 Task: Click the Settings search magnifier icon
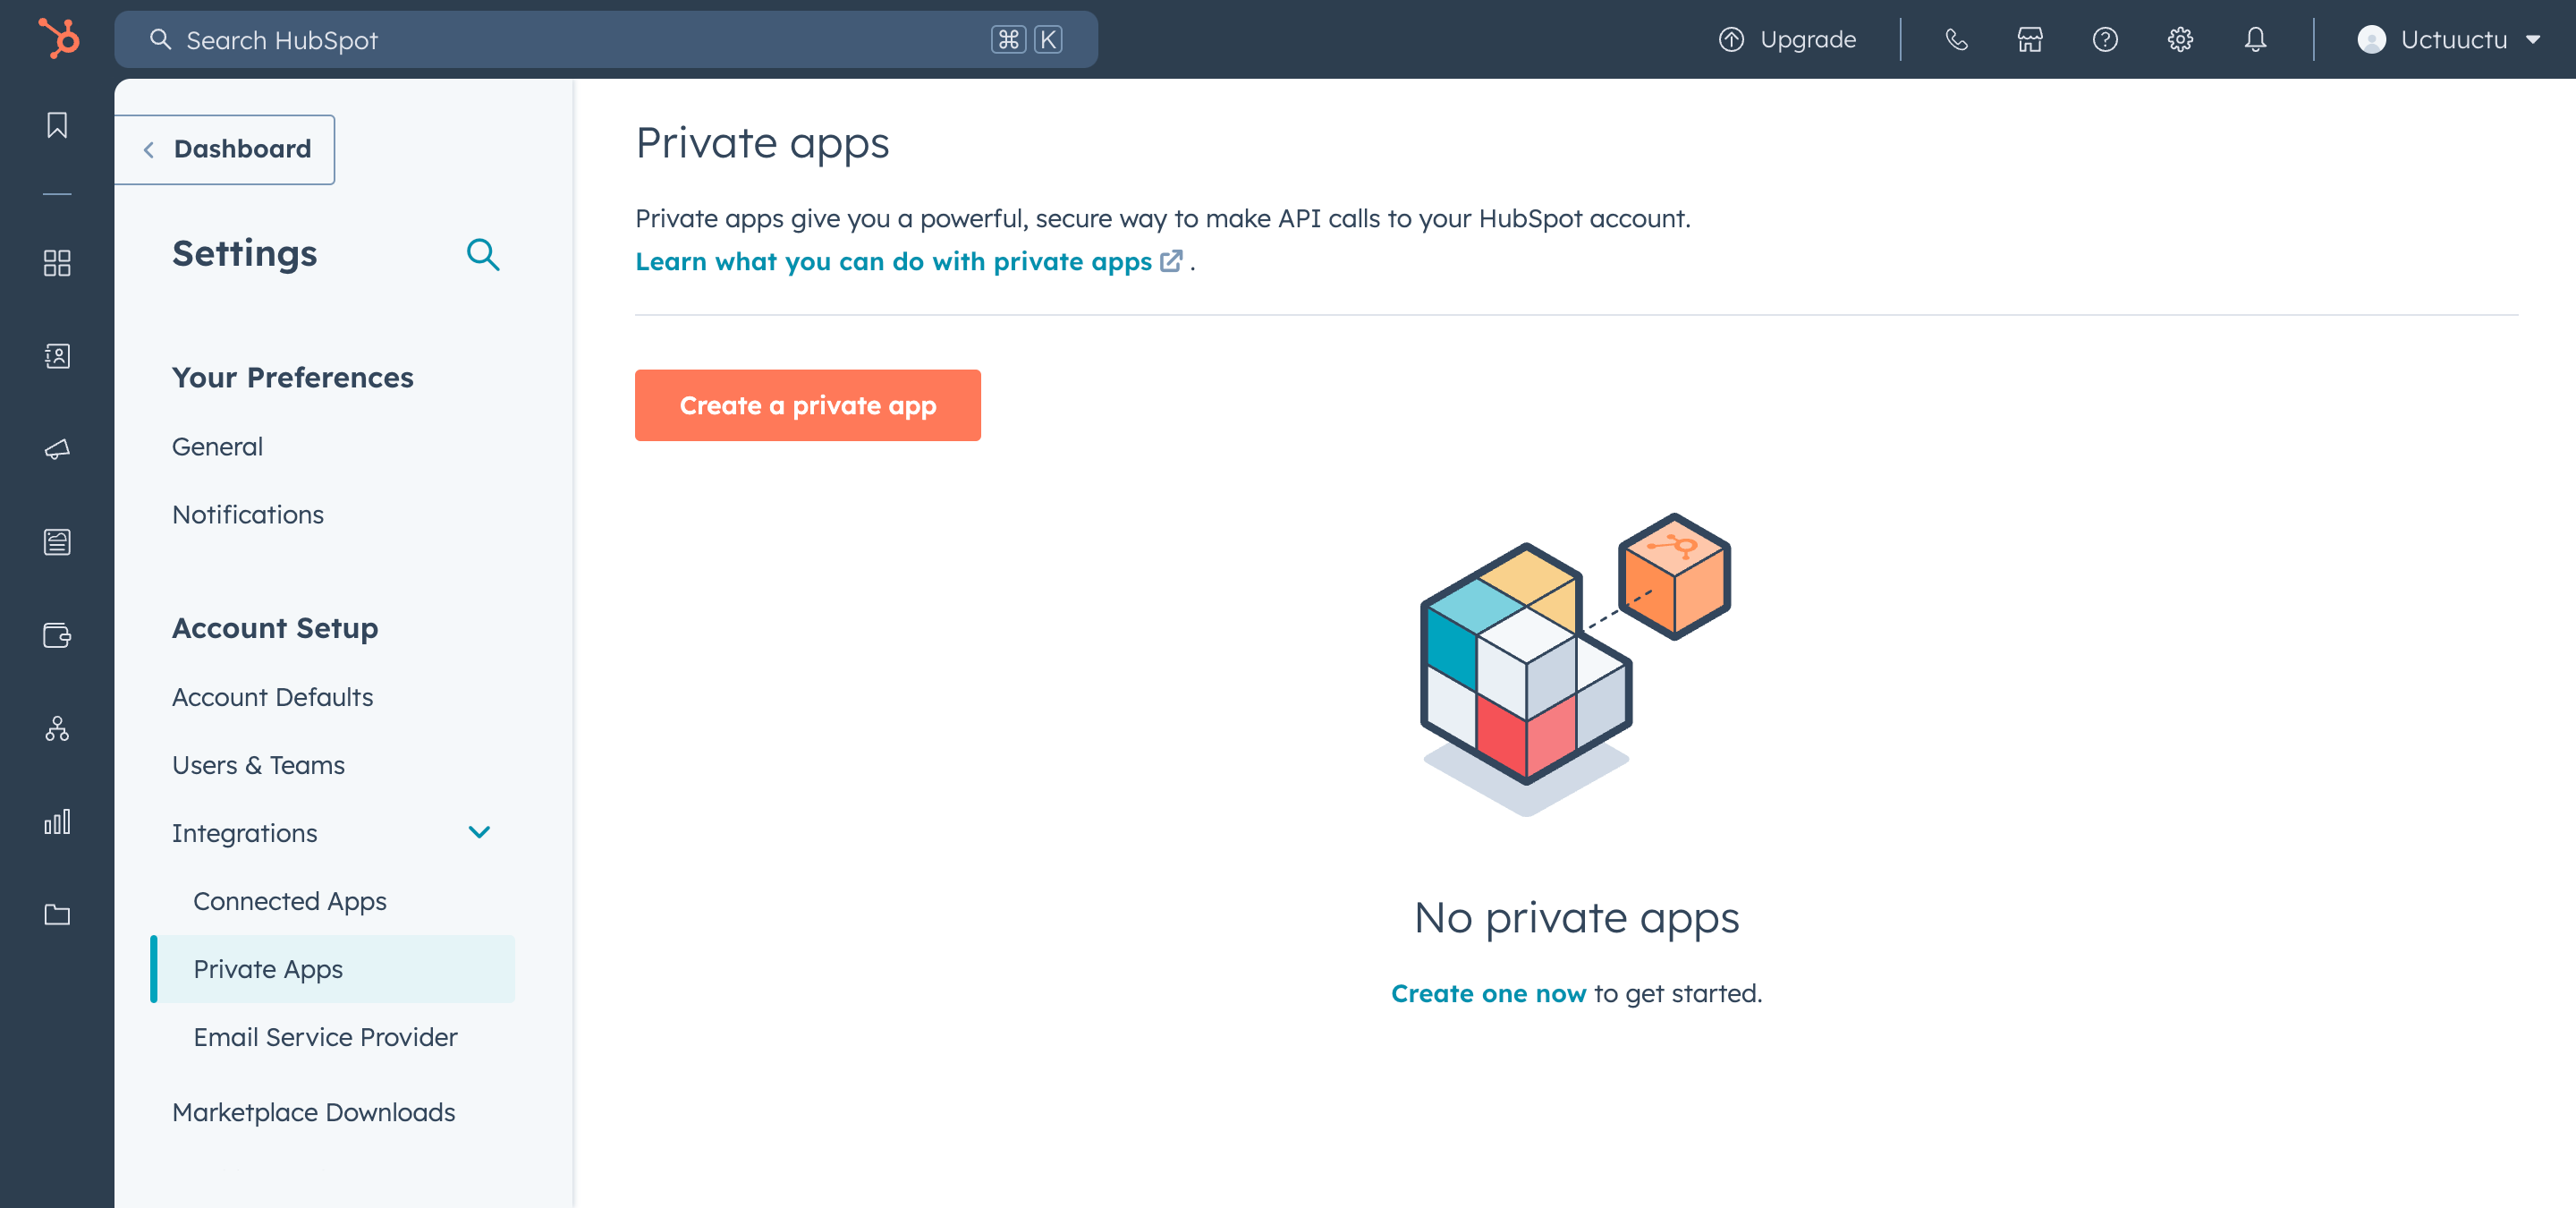pyautogui.click(x=483, y=254)
